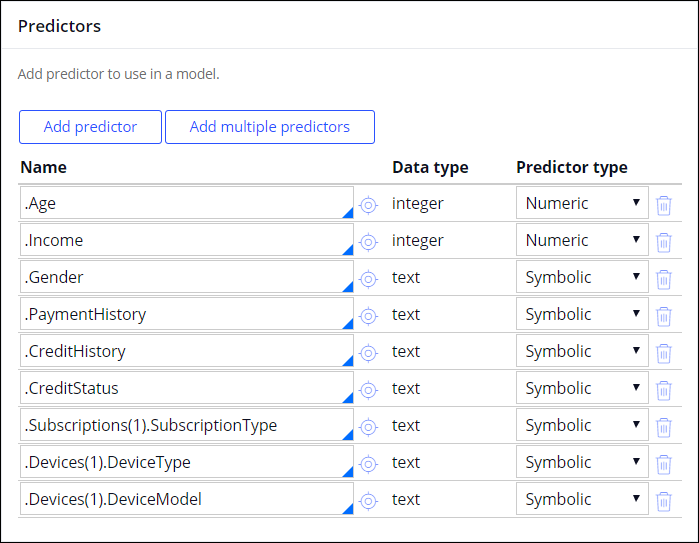Remove .PaymentHistory using trash icon
699x543 pixels.
(x=663, y=315)
